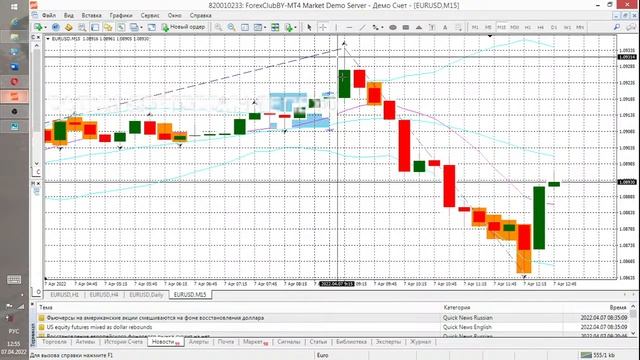Select the Text 'A' tool
This screenshot has width=640, height=360.
click(x=445, y=27)
